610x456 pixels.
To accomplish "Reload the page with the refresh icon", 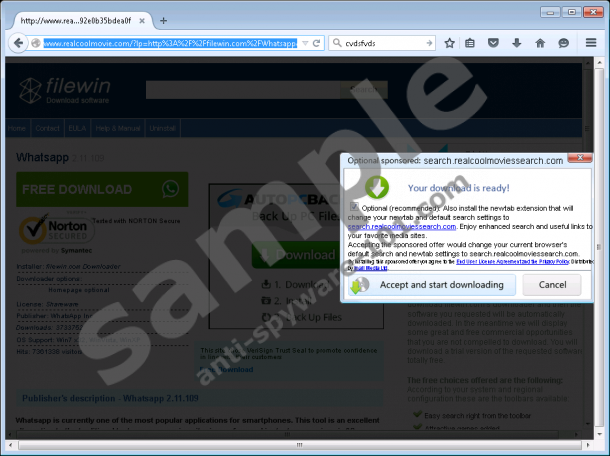I will 316,43.
